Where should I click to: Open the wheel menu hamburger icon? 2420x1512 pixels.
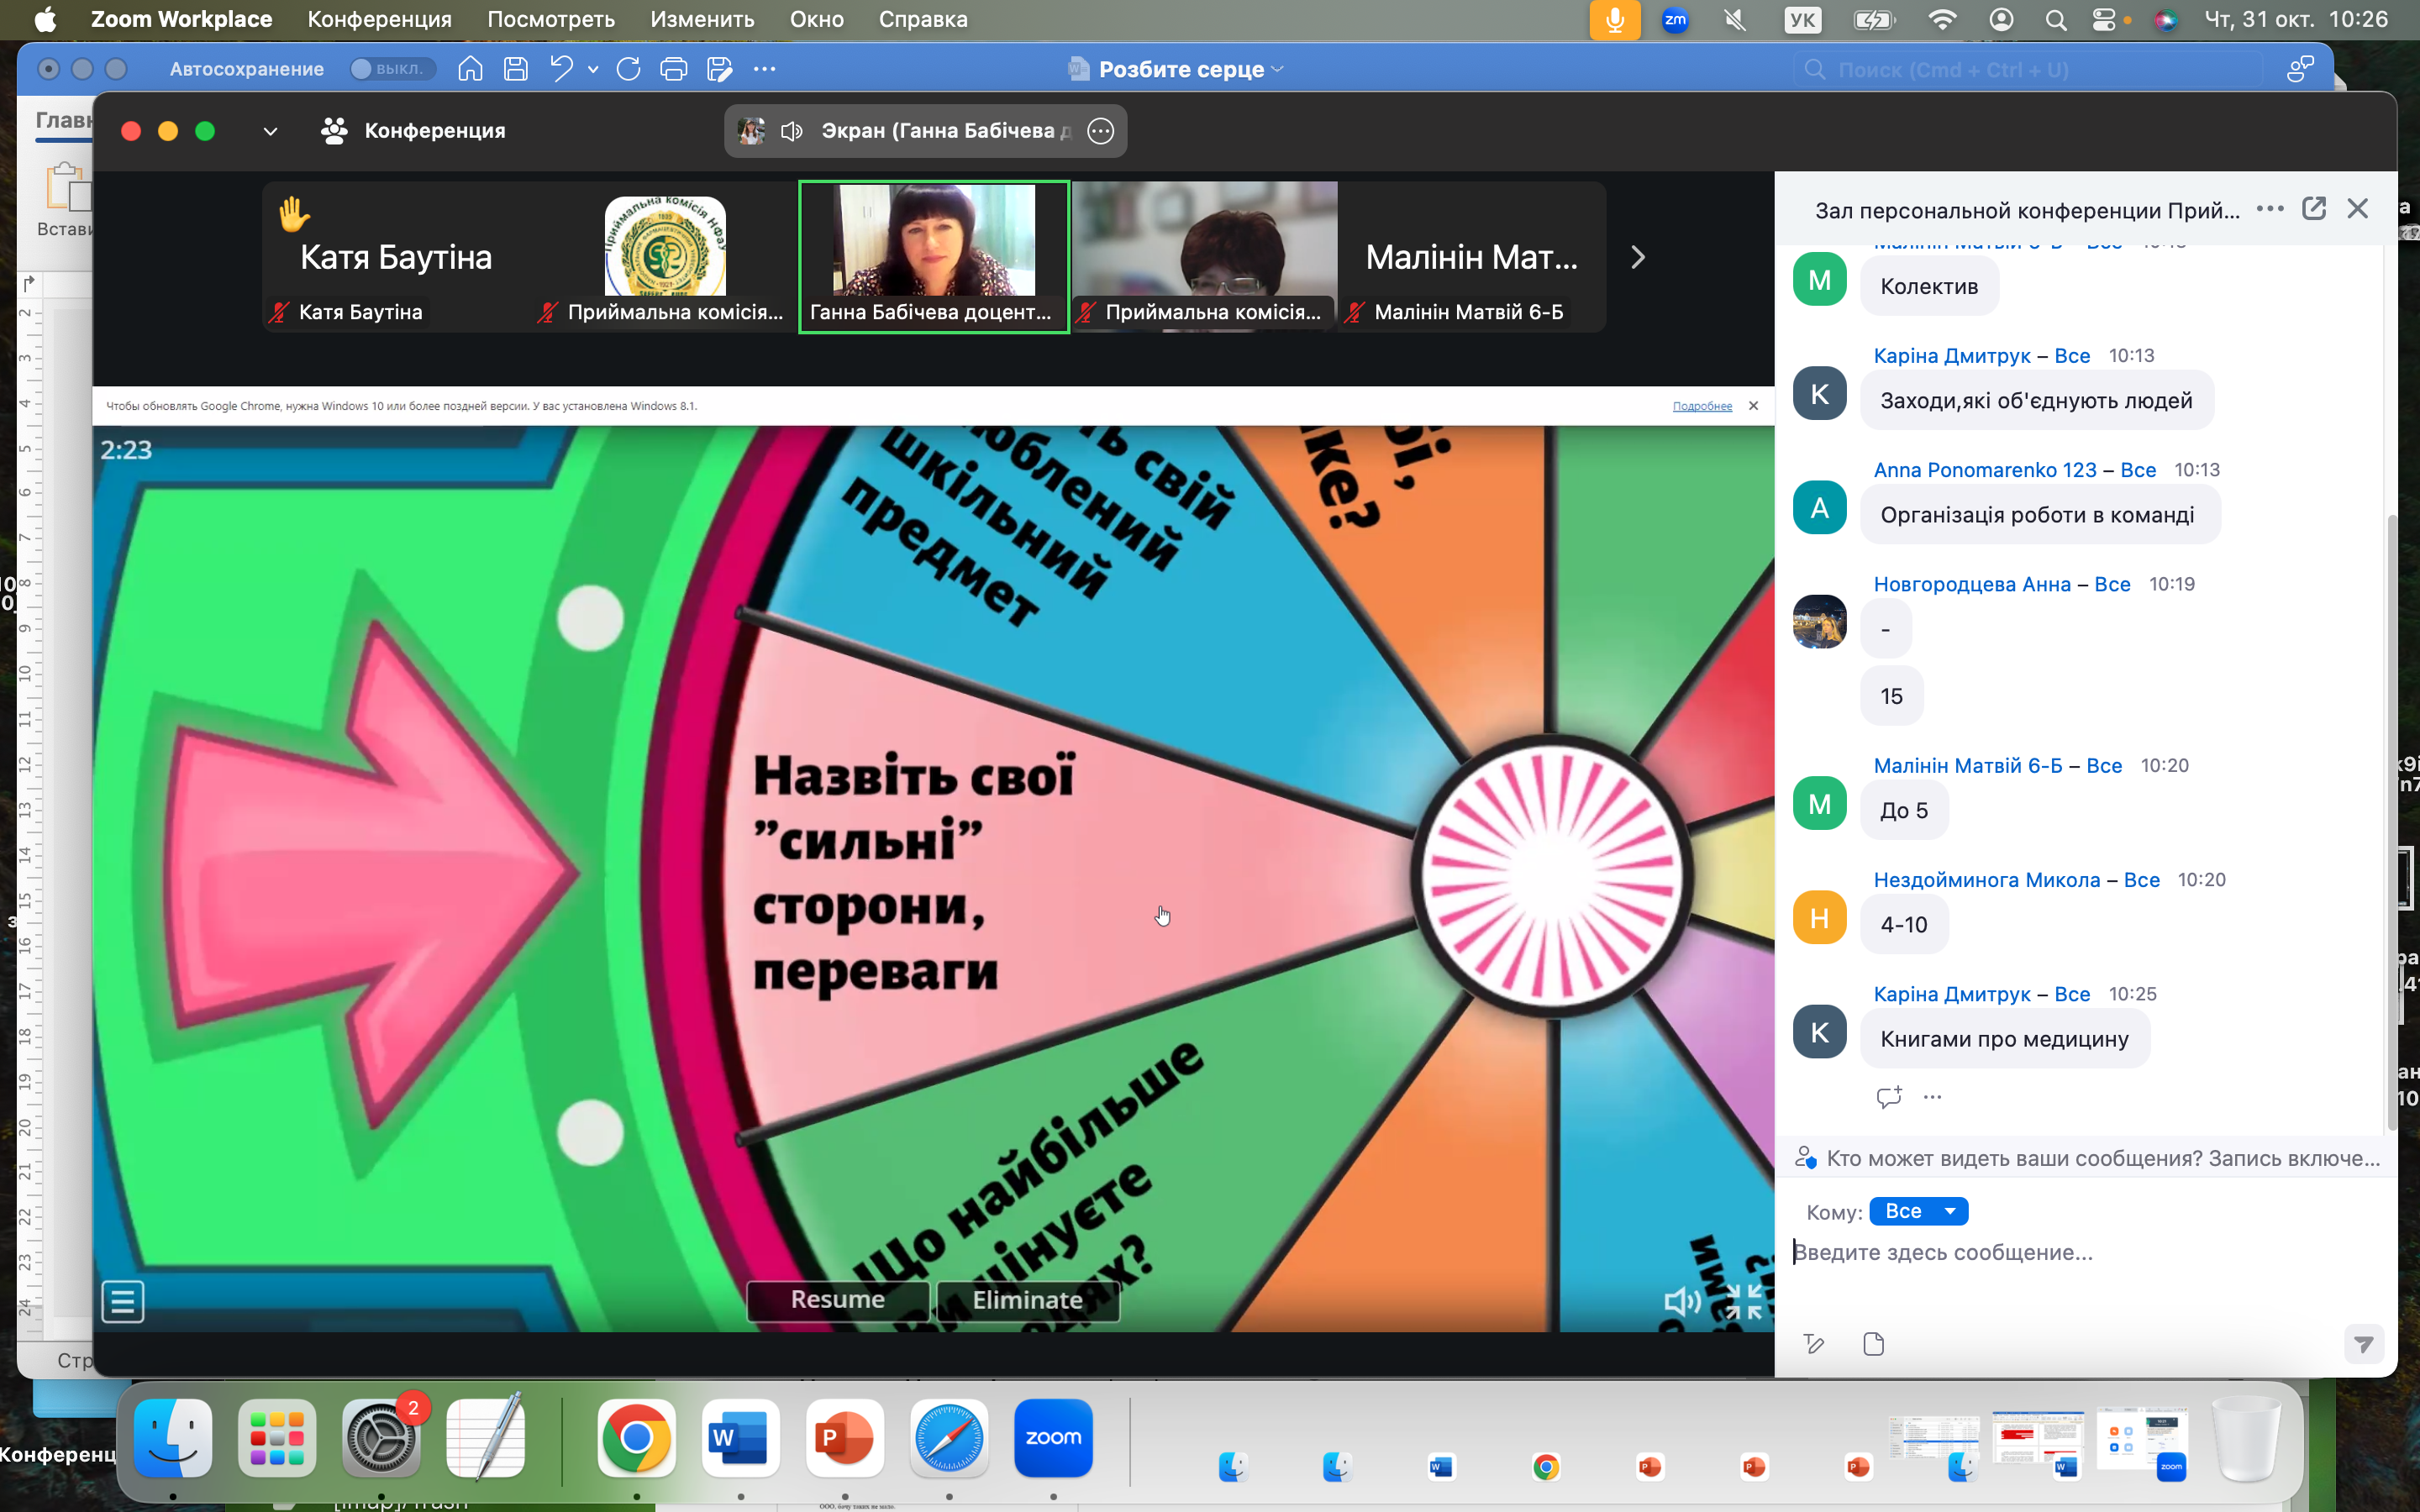pos(123,1301)
